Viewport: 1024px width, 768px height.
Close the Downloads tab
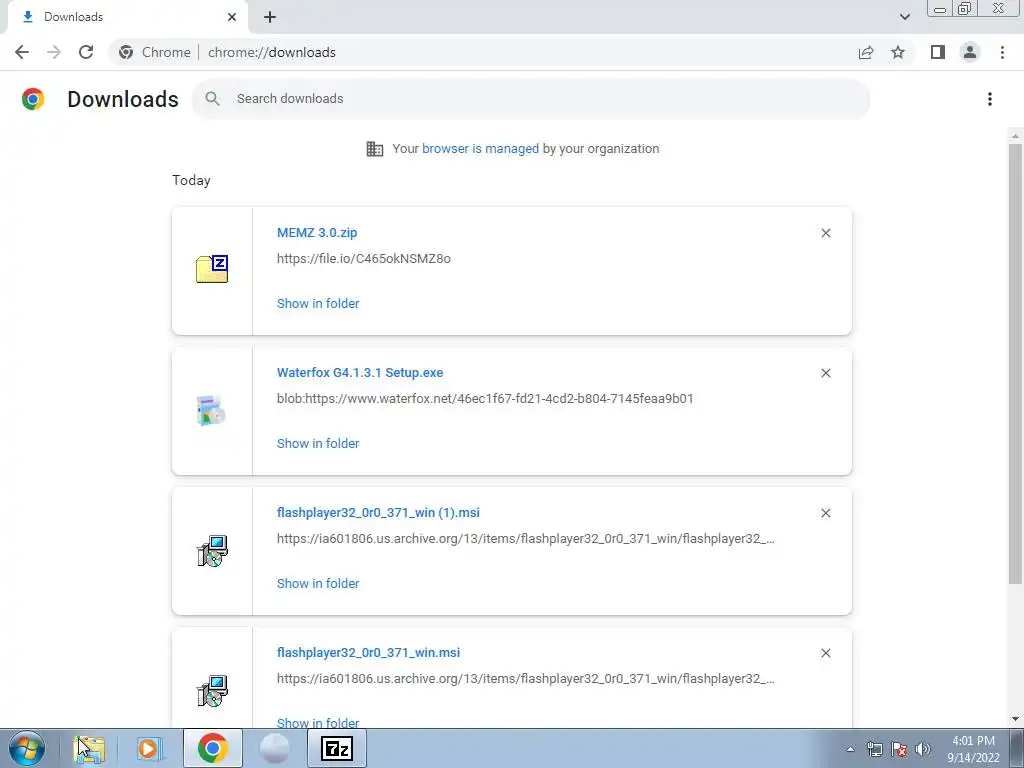click(232, 17)
